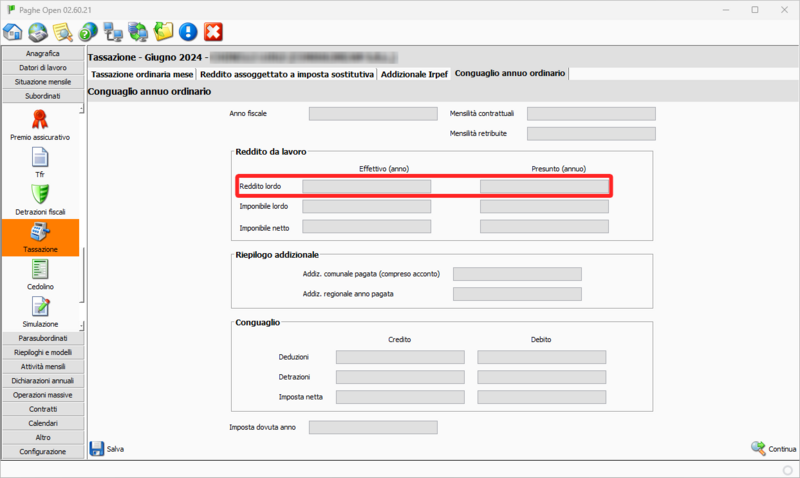Click the globe help question-mark icon
This screenshot has width=800, height=478.
[88, 32]
